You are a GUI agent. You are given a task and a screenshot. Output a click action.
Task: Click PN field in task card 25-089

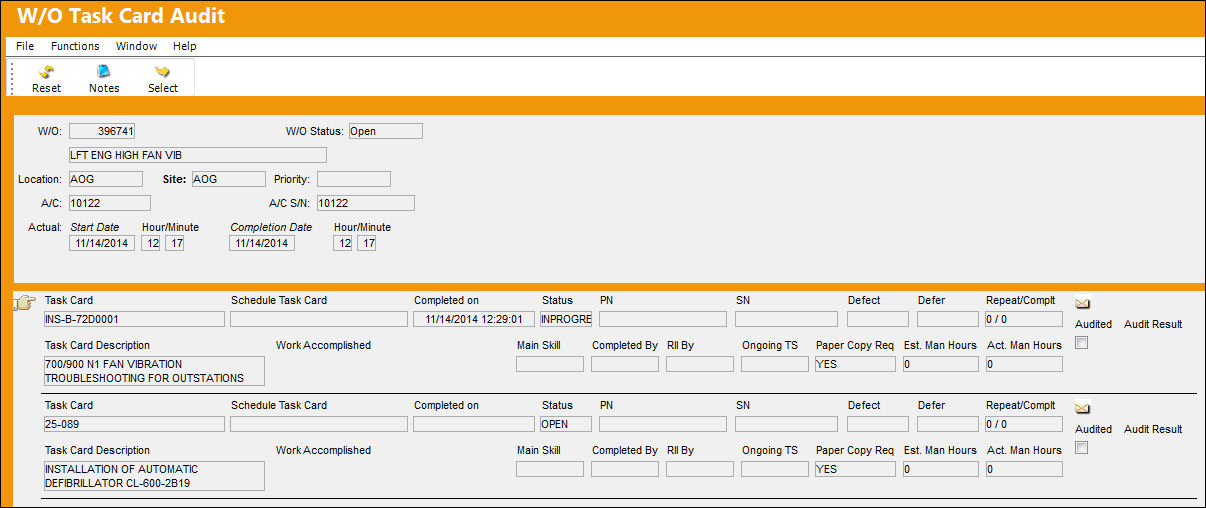(662, 424)
